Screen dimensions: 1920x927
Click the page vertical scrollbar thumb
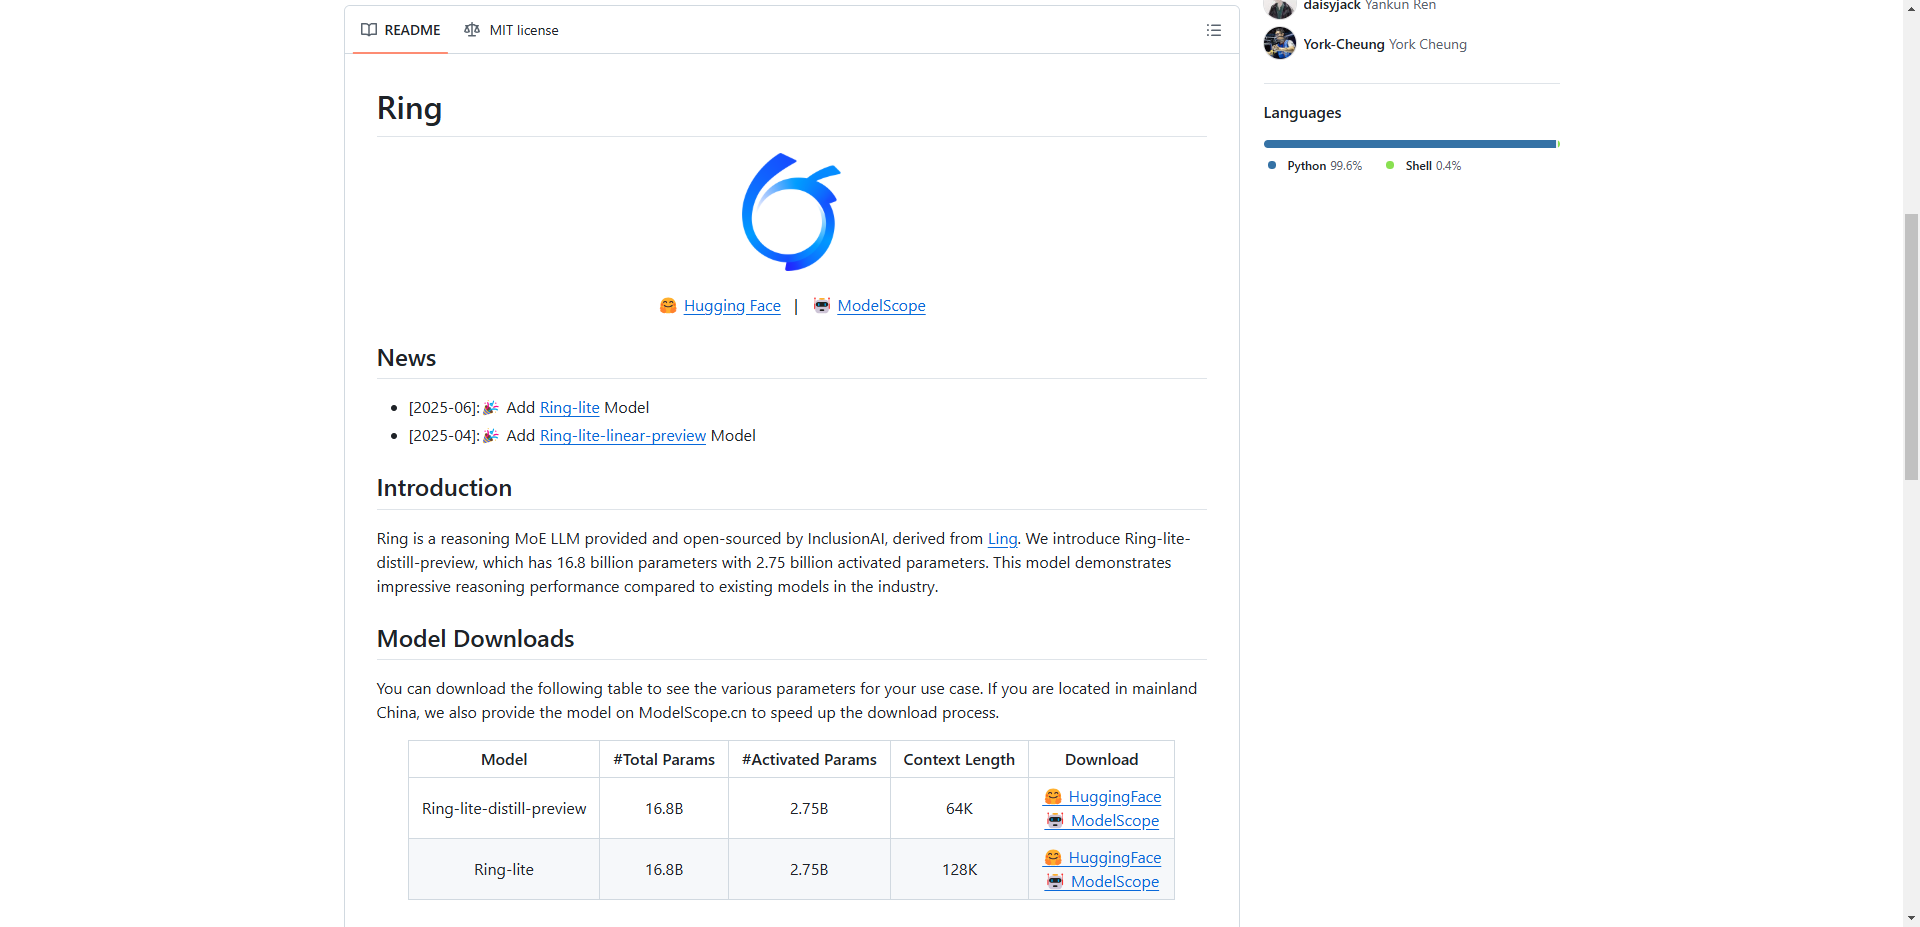point(1911,347)
